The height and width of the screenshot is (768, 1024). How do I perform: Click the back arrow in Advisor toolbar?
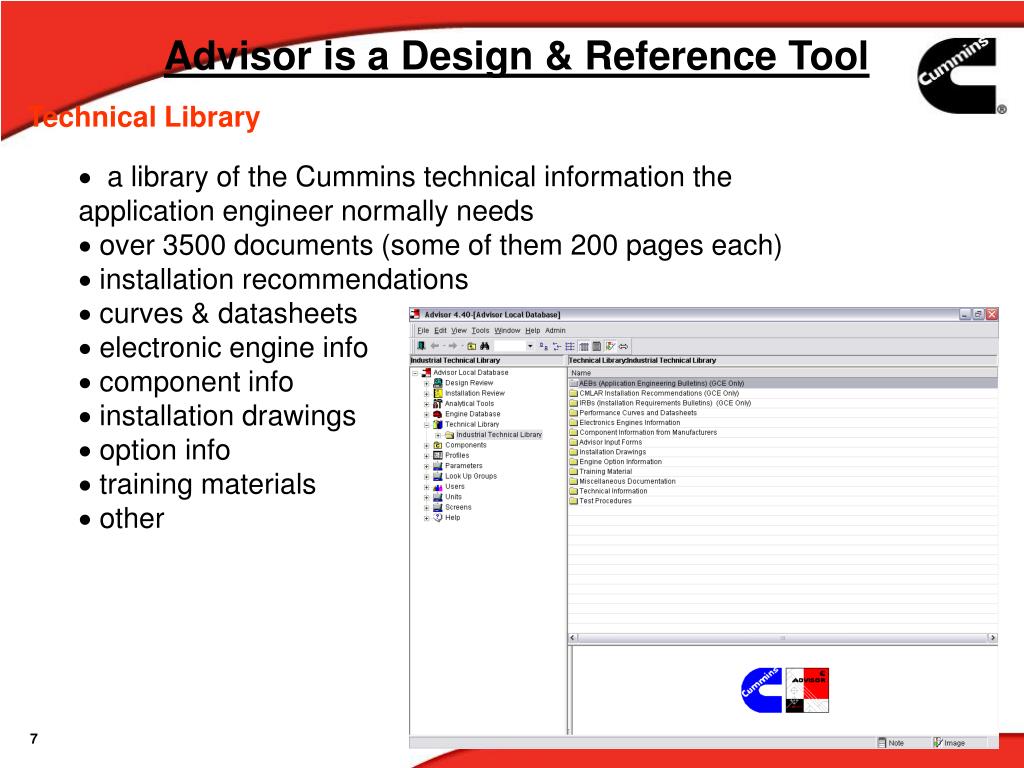[435, 345]
